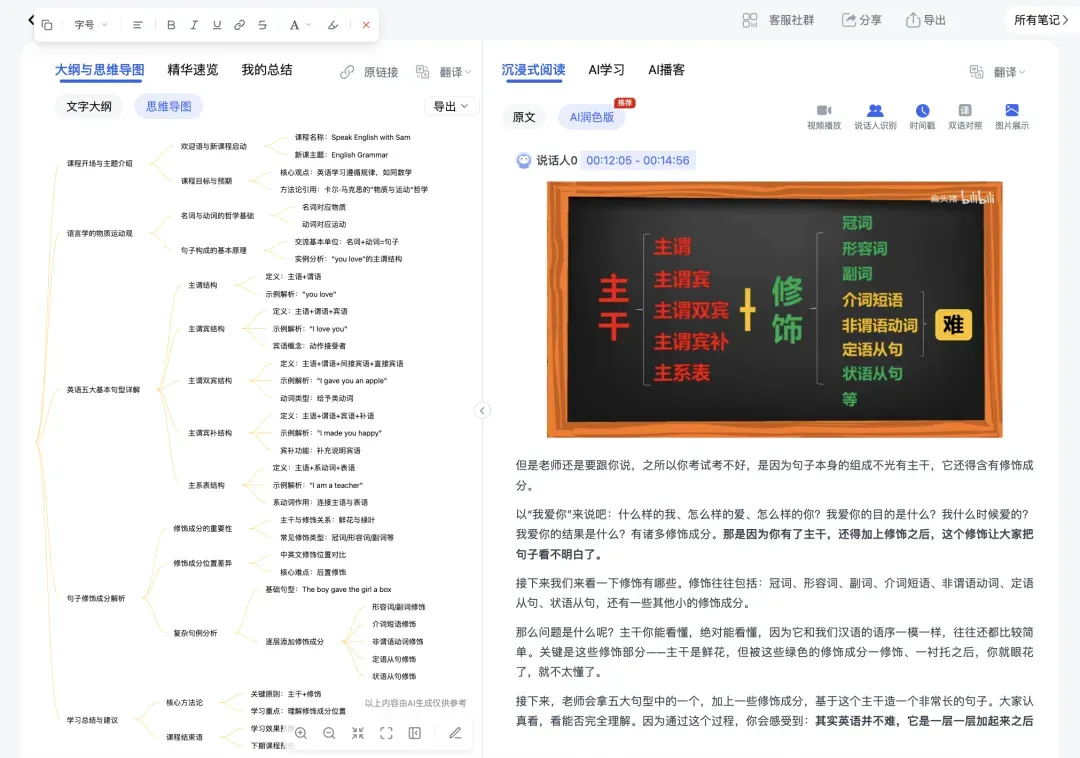Click timestamp 00:12:05 - 00:14:56
This screenshot has height=758, width=1080.
tap(638, 160)
